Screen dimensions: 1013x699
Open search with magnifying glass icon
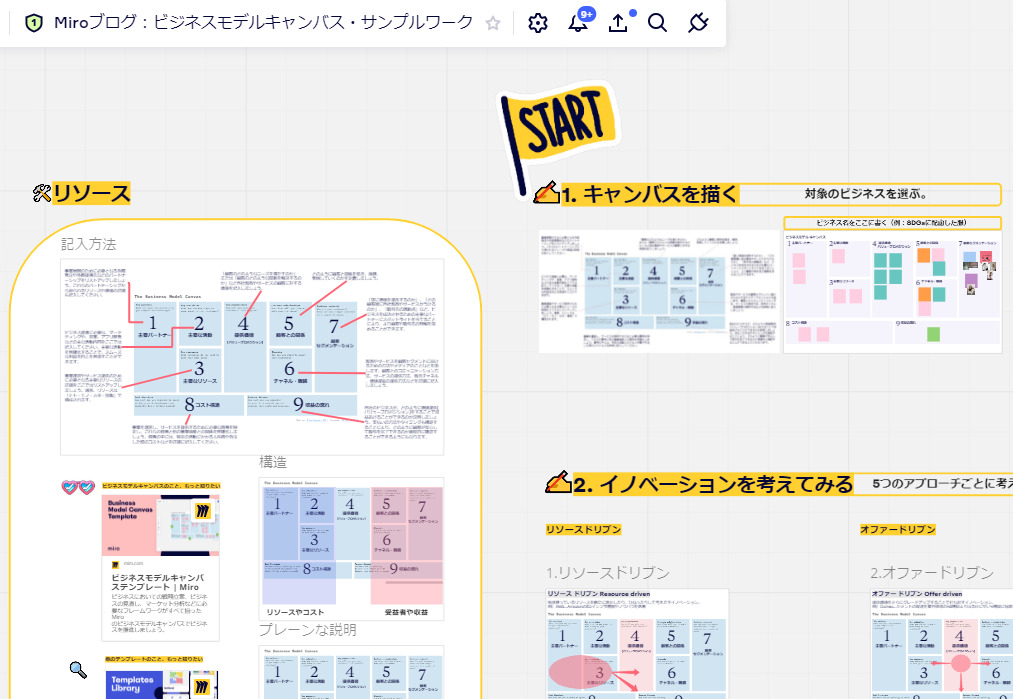[657, 23]
